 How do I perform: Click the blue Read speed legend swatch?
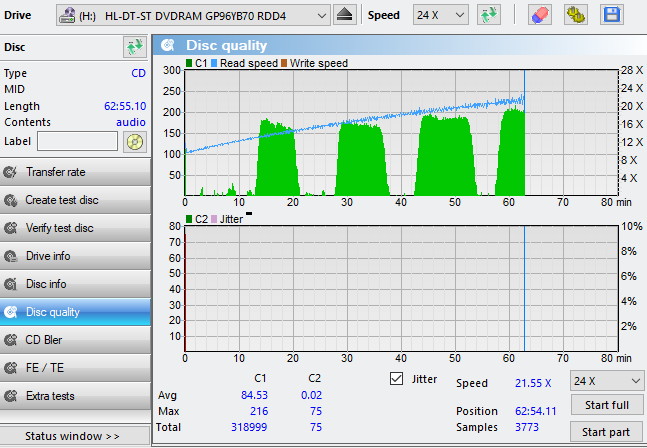(x=214, y=63)
